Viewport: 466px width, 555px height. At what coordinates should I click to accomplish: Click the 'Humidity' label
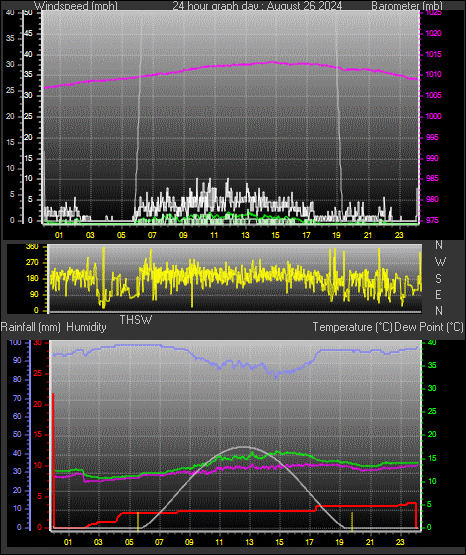(x=86, y=327)
